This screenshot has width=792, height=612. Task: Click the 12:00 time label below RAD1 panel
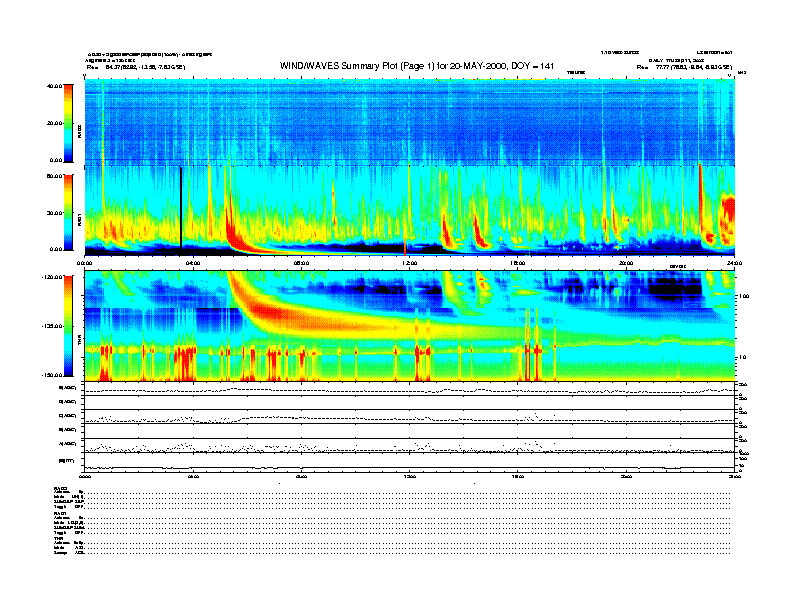(410, 263)
